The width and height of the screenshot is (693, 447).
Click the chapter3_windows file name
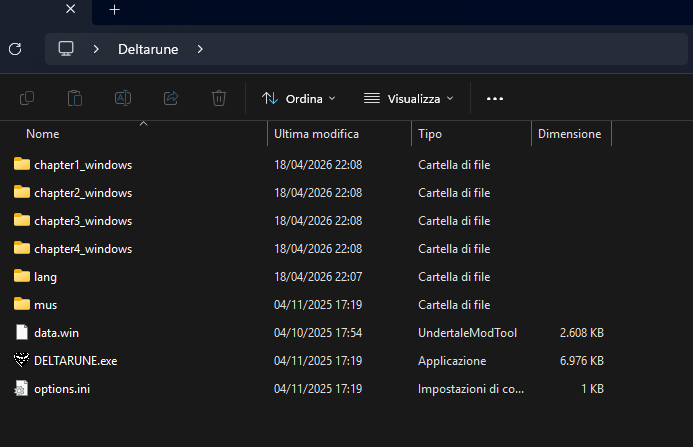tap(83, 221)
